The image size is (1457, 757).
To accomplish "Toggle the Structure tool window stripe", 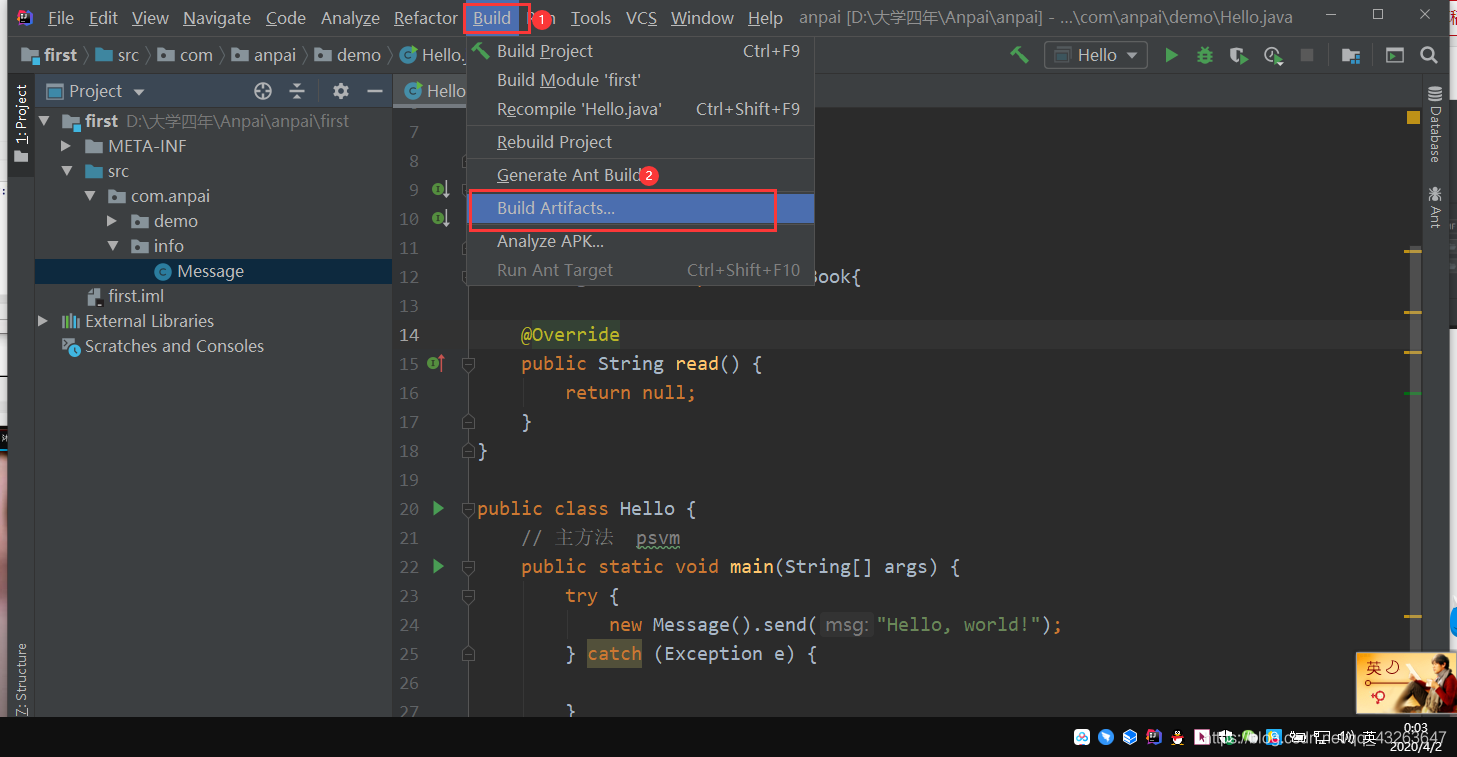I will [x=21, y=679].
